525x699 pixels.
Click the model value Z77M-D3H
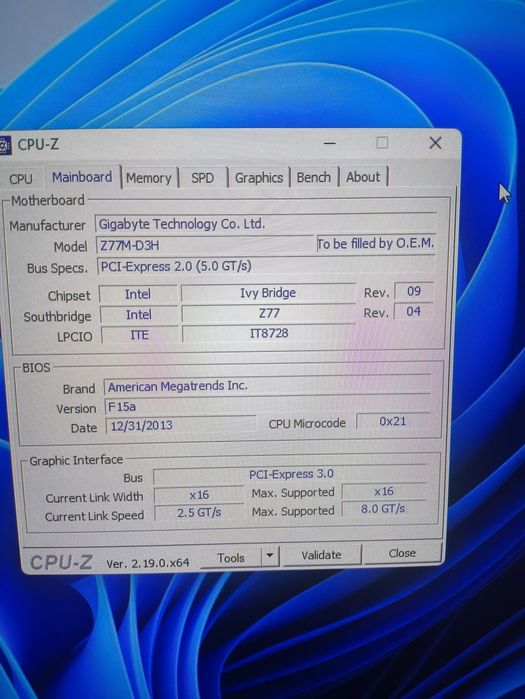tap(205, 245)
